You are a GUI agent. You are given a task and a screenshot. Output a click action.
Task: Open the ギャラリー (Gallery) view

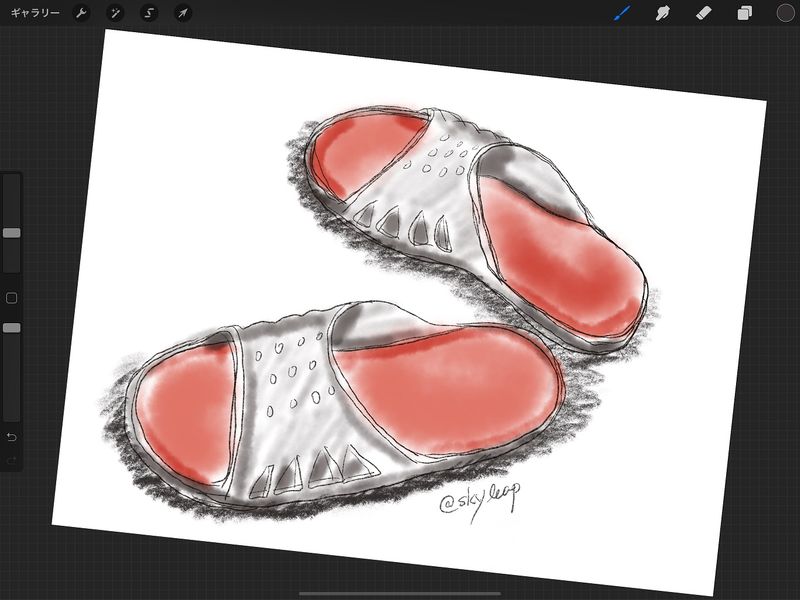click(35, 13)
